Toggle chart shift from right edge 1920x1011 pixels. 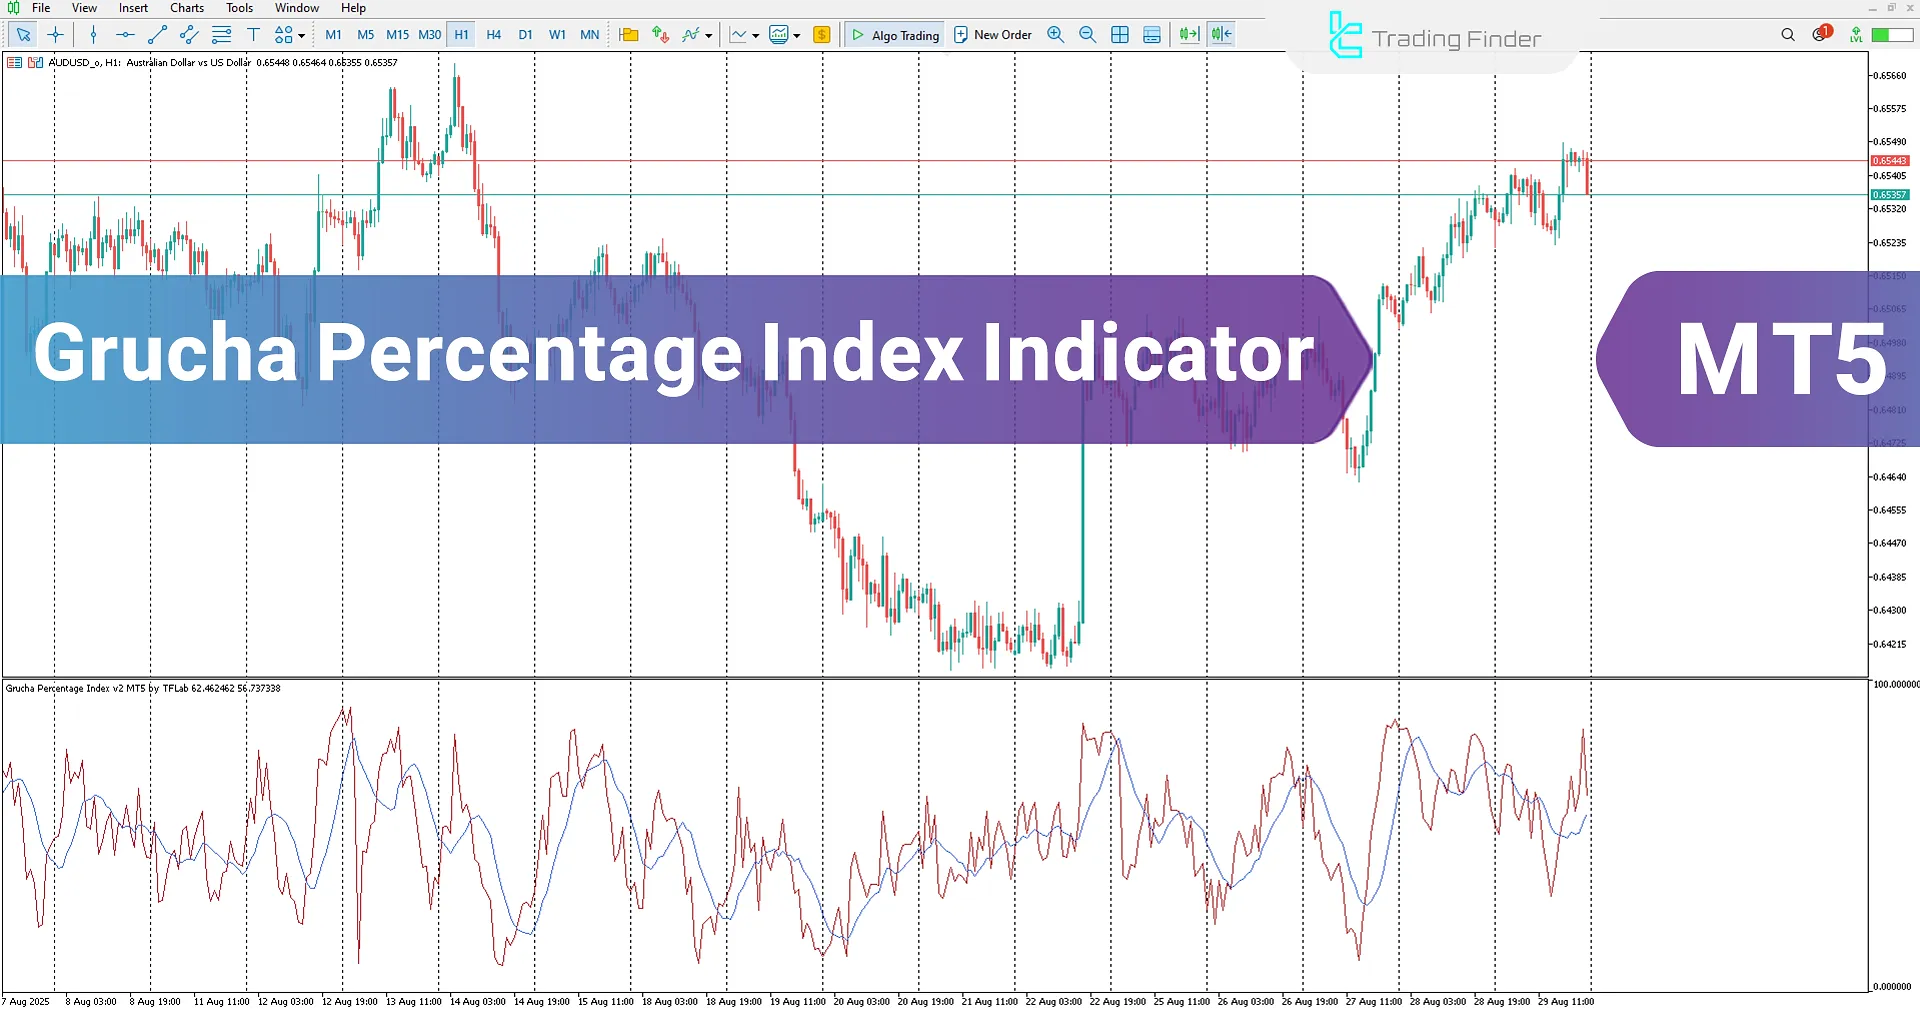click(x=1221, y=35)
